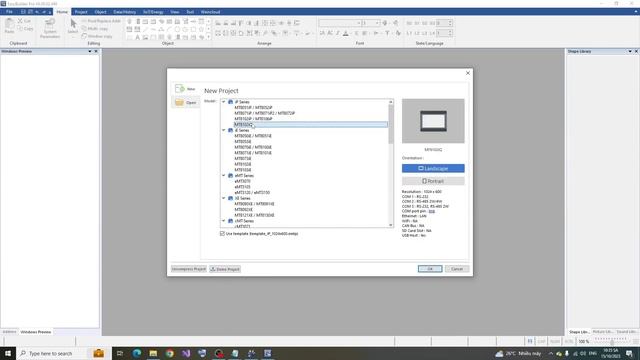Image resolution: width=640 pixels, height=360 pixels.
Task: Collapse the iP Series tree node
Action: tap(224, 102)
